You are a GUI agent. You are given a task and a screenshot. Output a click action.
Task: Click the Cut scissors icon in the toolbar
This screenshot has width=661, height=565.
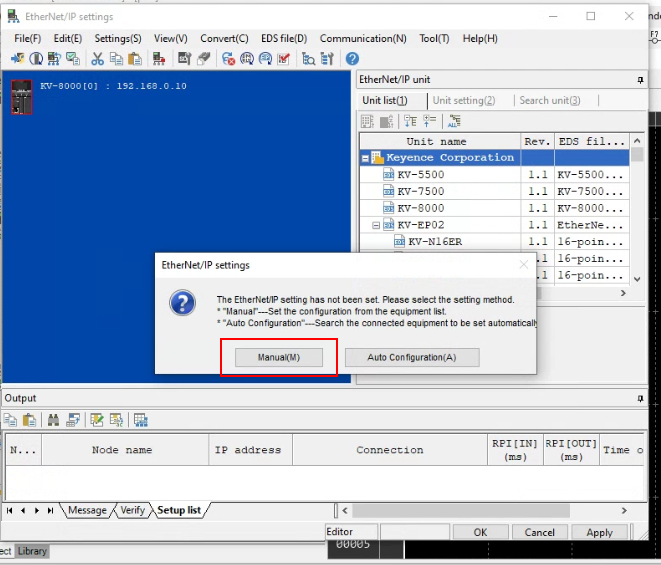click(x=97, y=59)
